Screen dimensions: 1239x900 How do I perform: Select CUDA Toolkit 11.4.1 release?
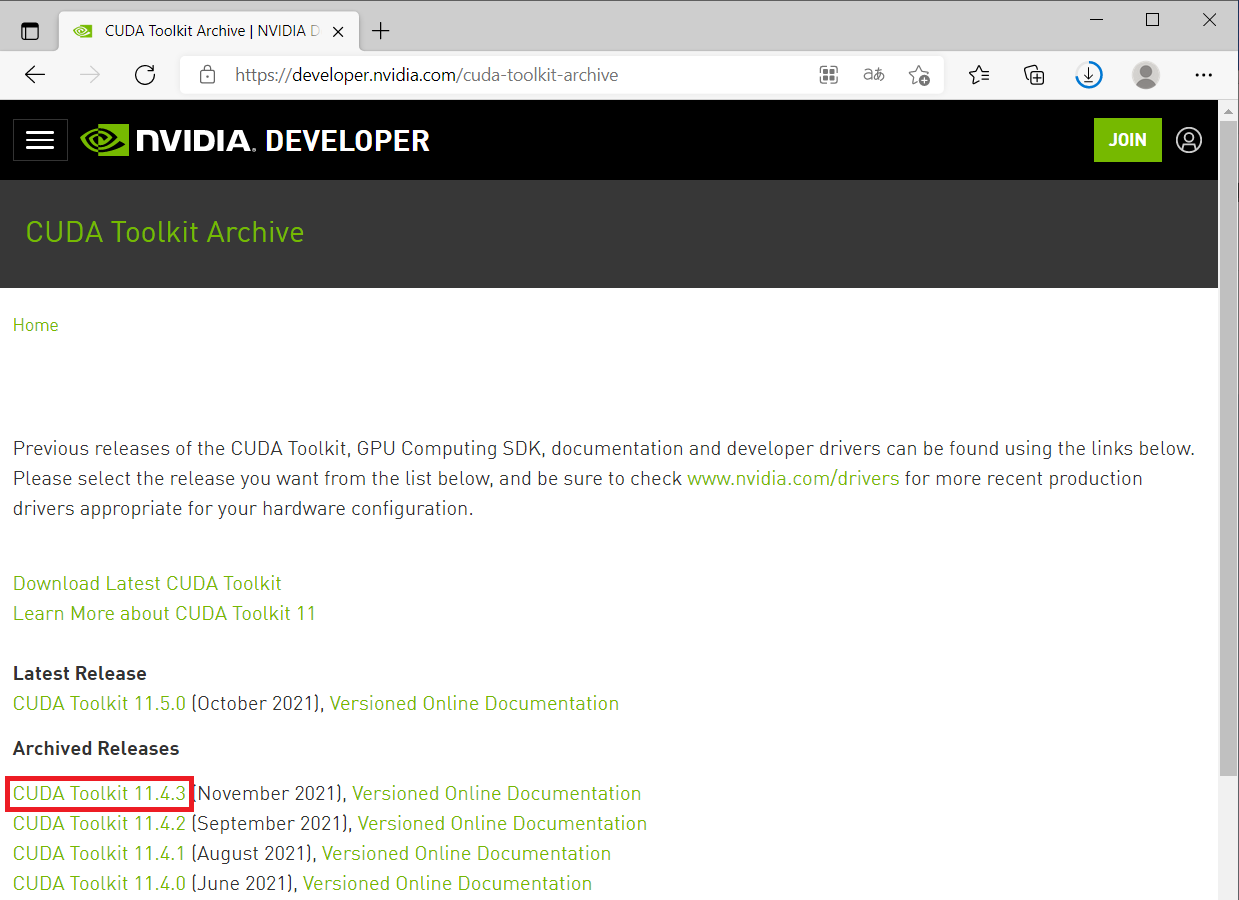(99, 853)
